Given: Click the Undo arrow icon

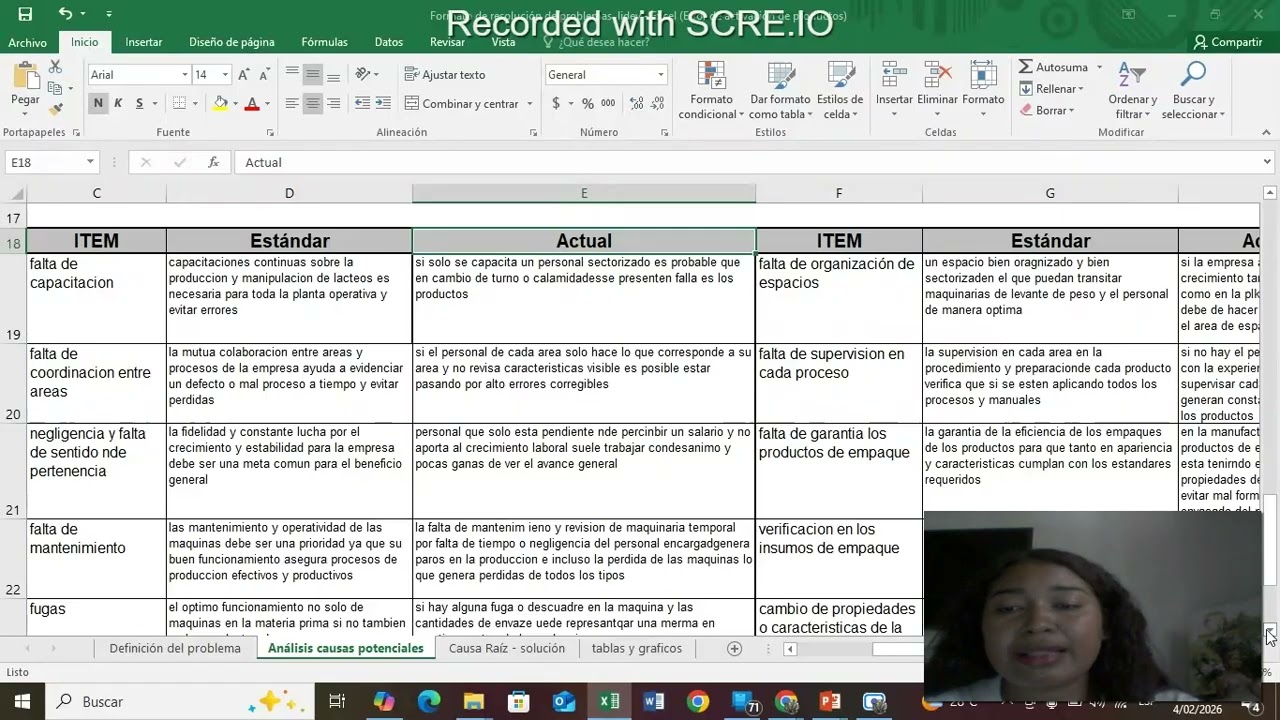Looking at the screenshot, I should [x=65, y=14].
